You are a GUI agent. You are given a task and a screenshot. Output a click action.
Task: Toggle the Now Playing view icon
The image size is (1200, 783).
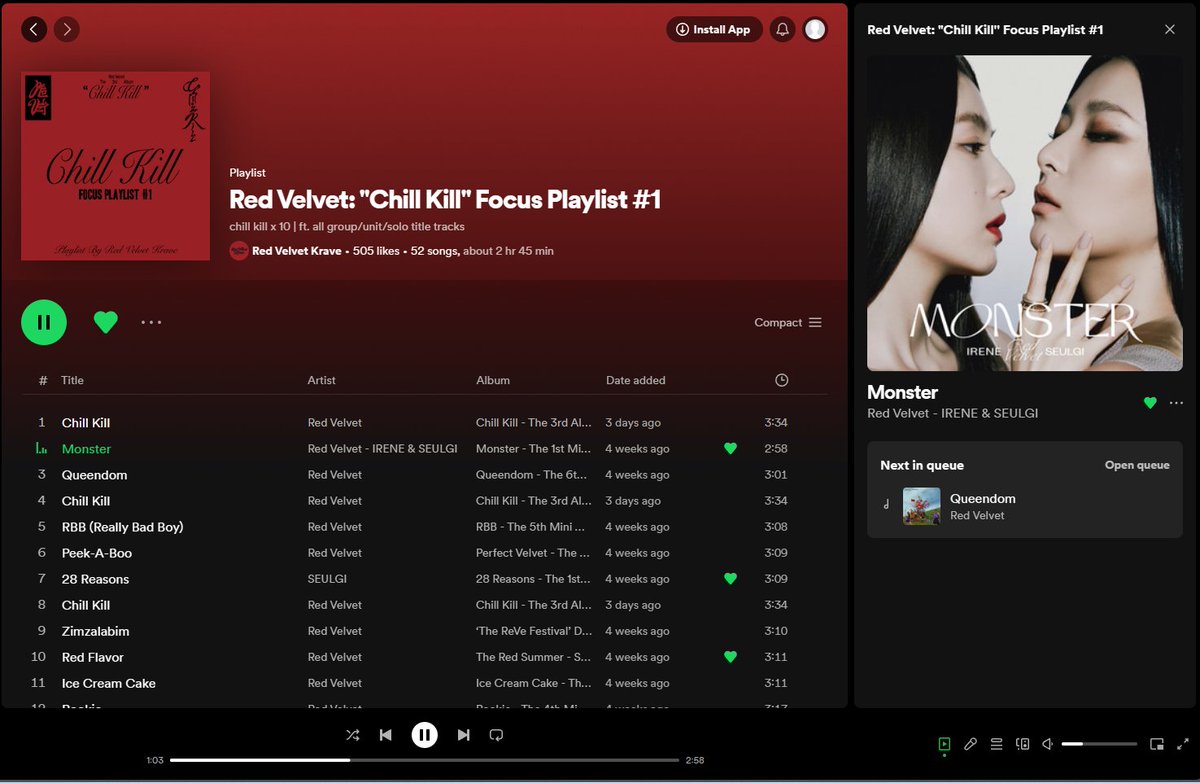pos(944,744)
